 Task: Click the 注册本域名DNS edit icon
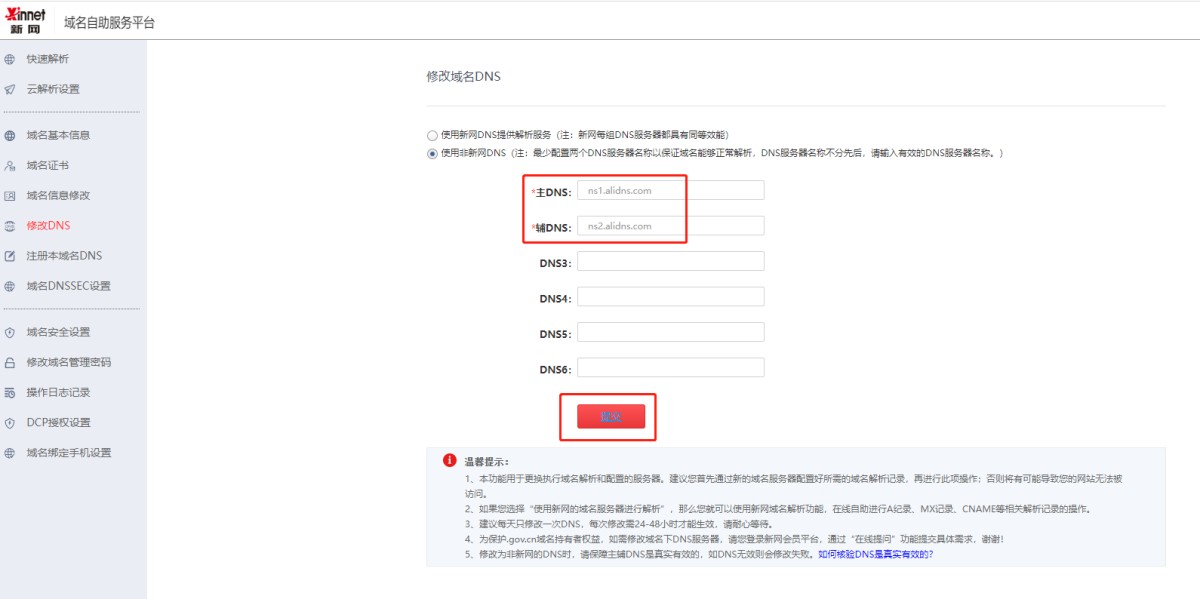click(x=10, y=256)
